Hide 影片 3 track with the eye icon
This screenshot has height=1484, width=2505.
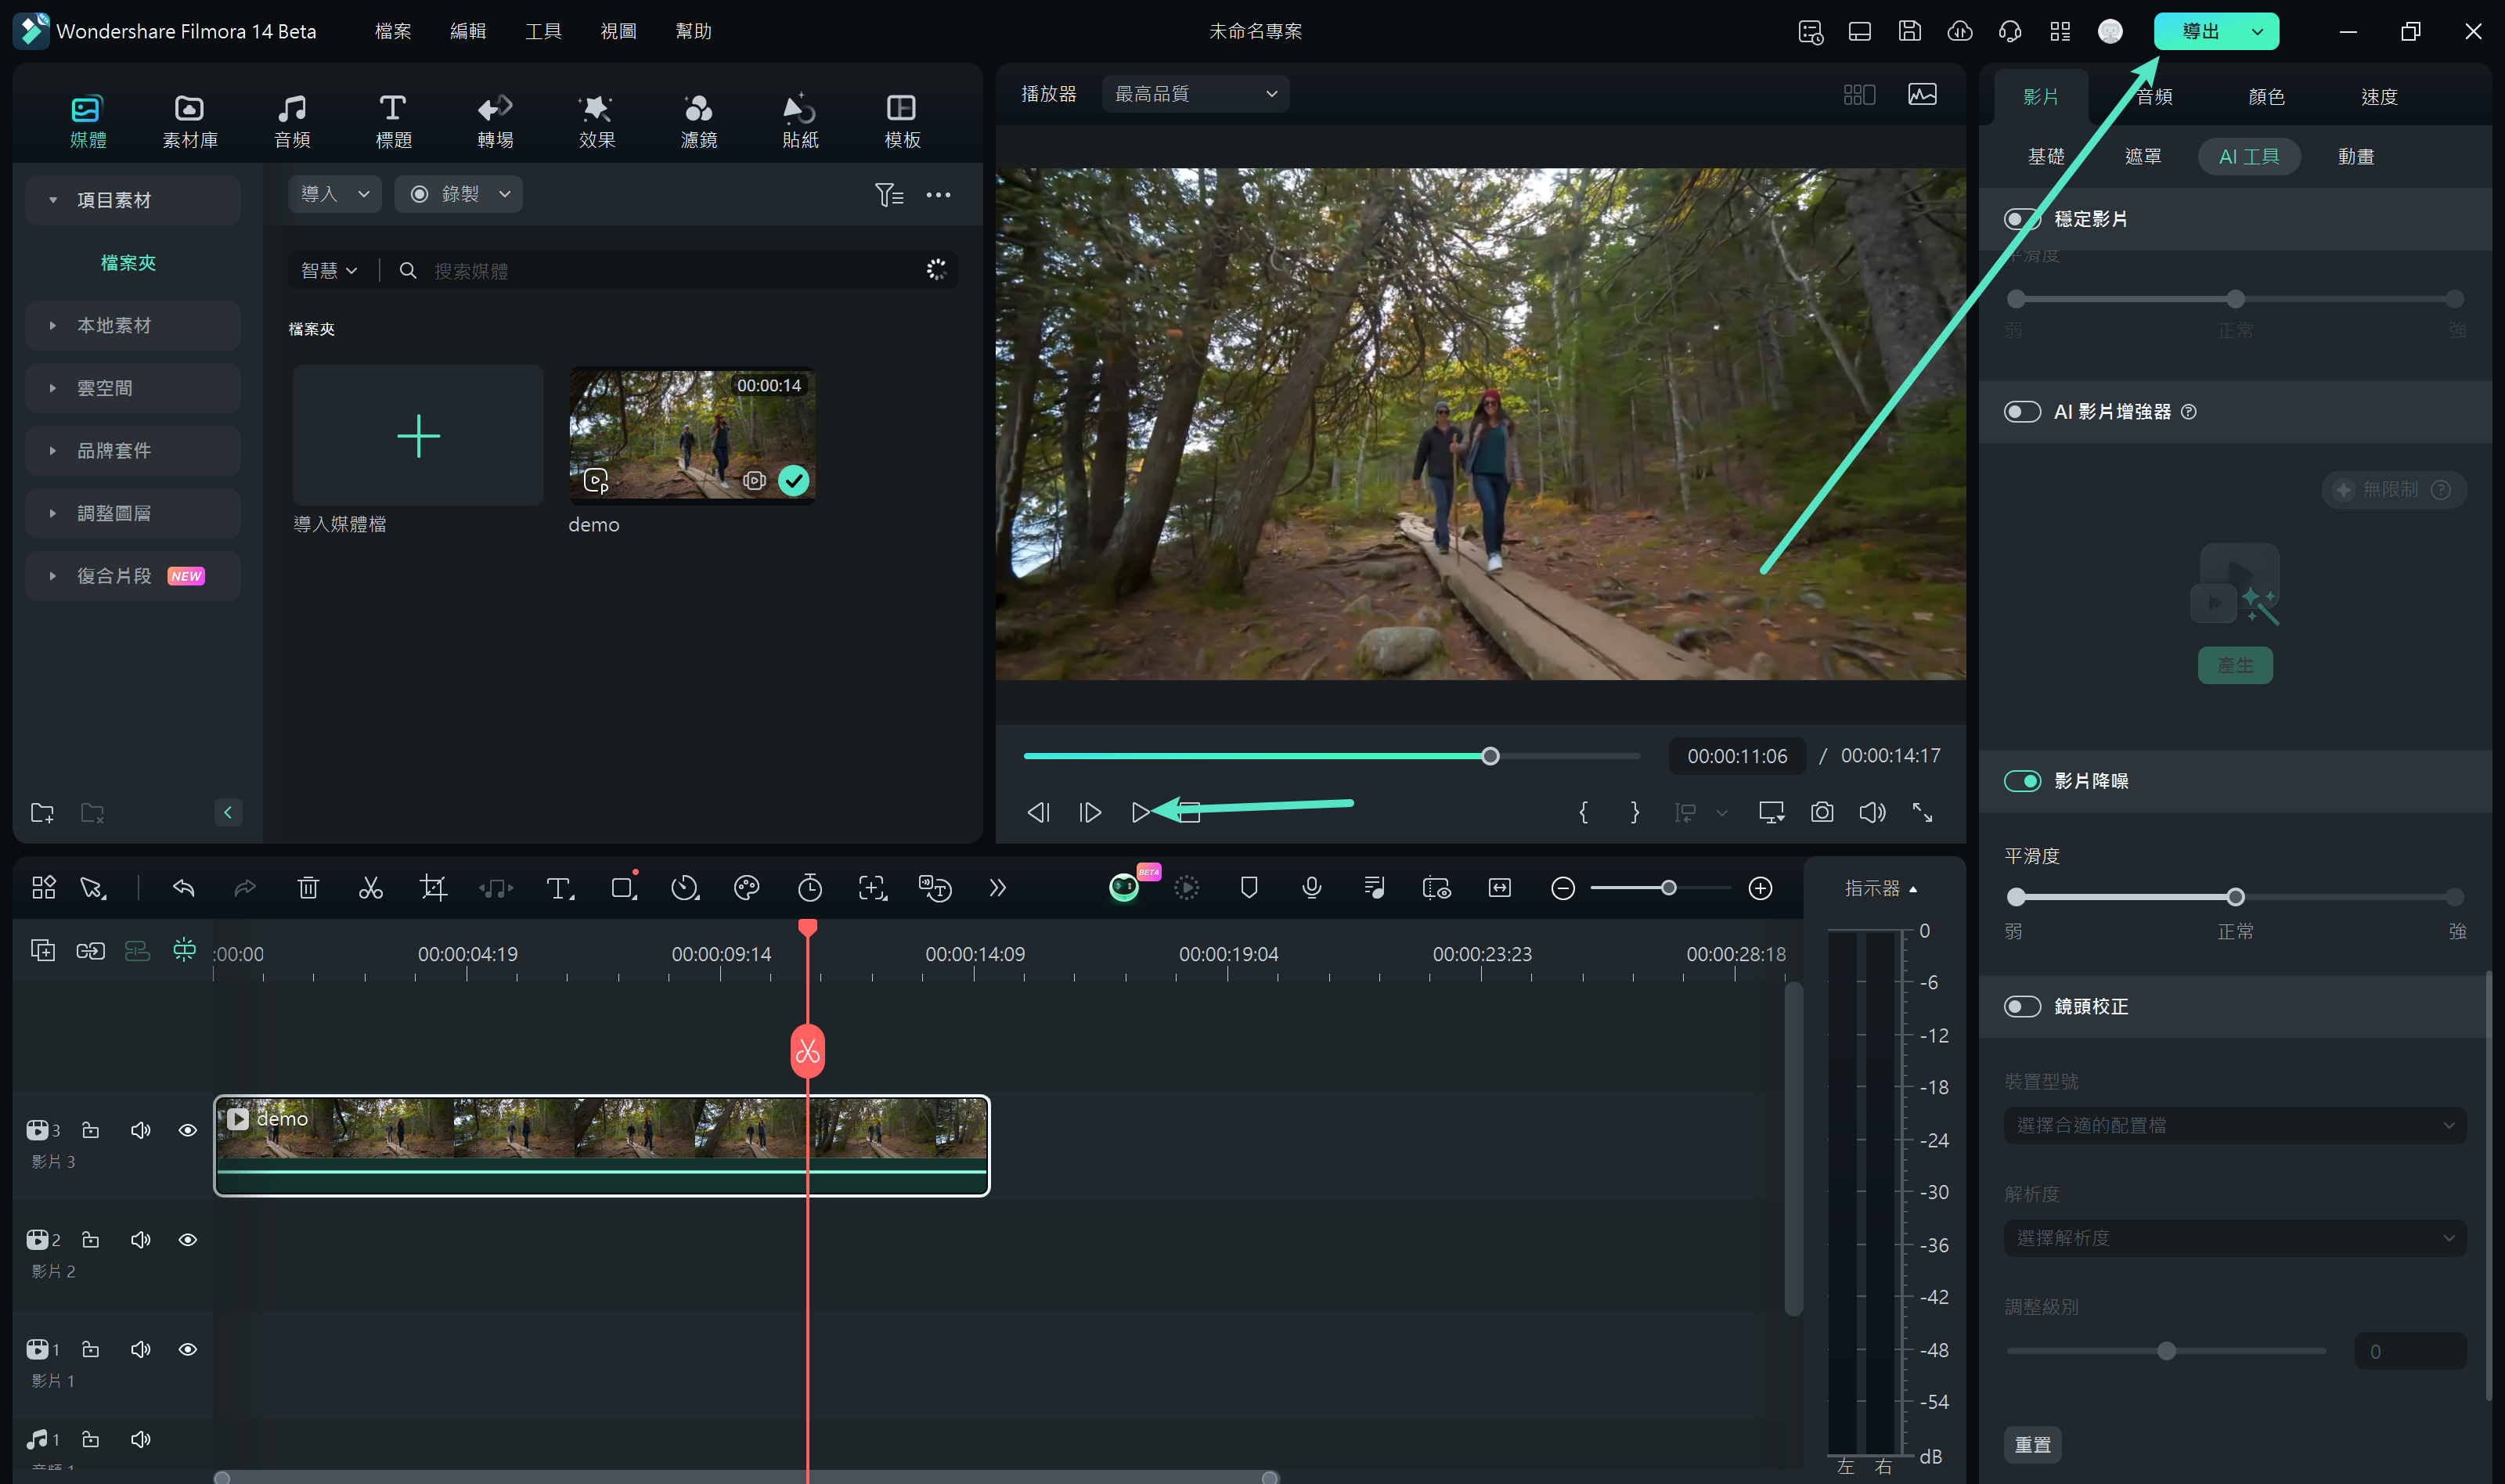point(187,1130)
